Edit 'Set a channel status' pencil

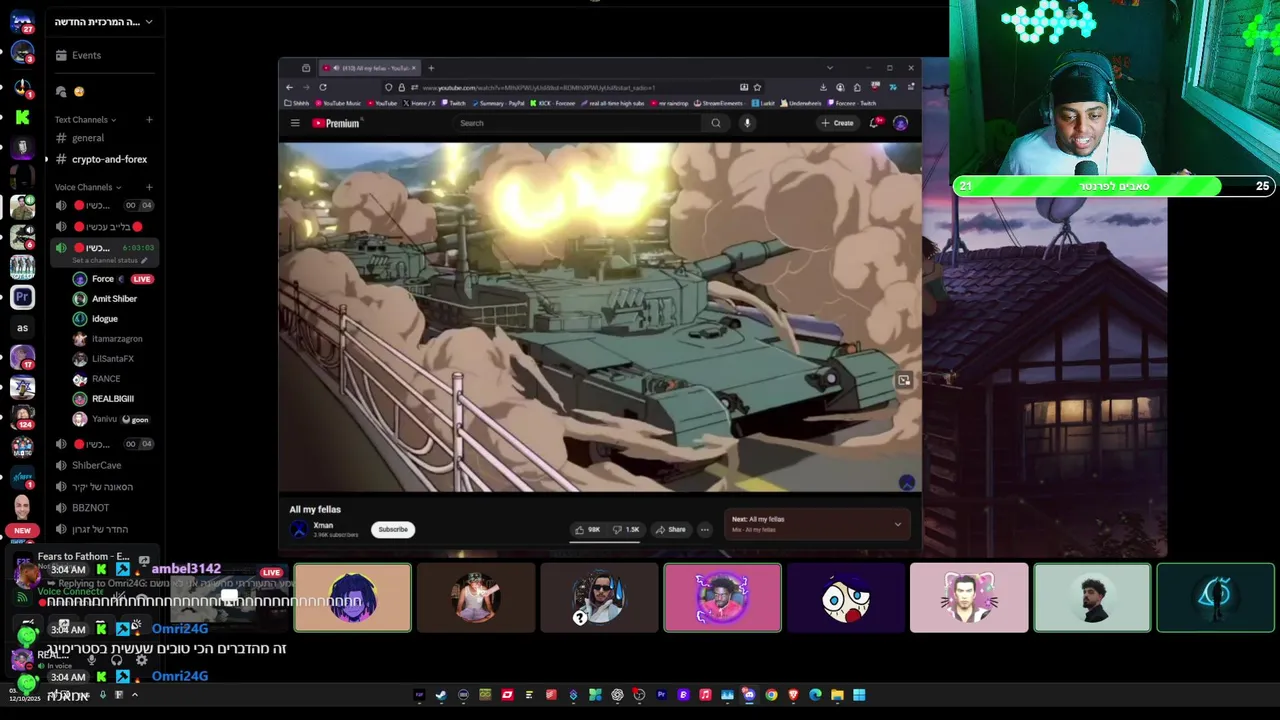point(144,260)
